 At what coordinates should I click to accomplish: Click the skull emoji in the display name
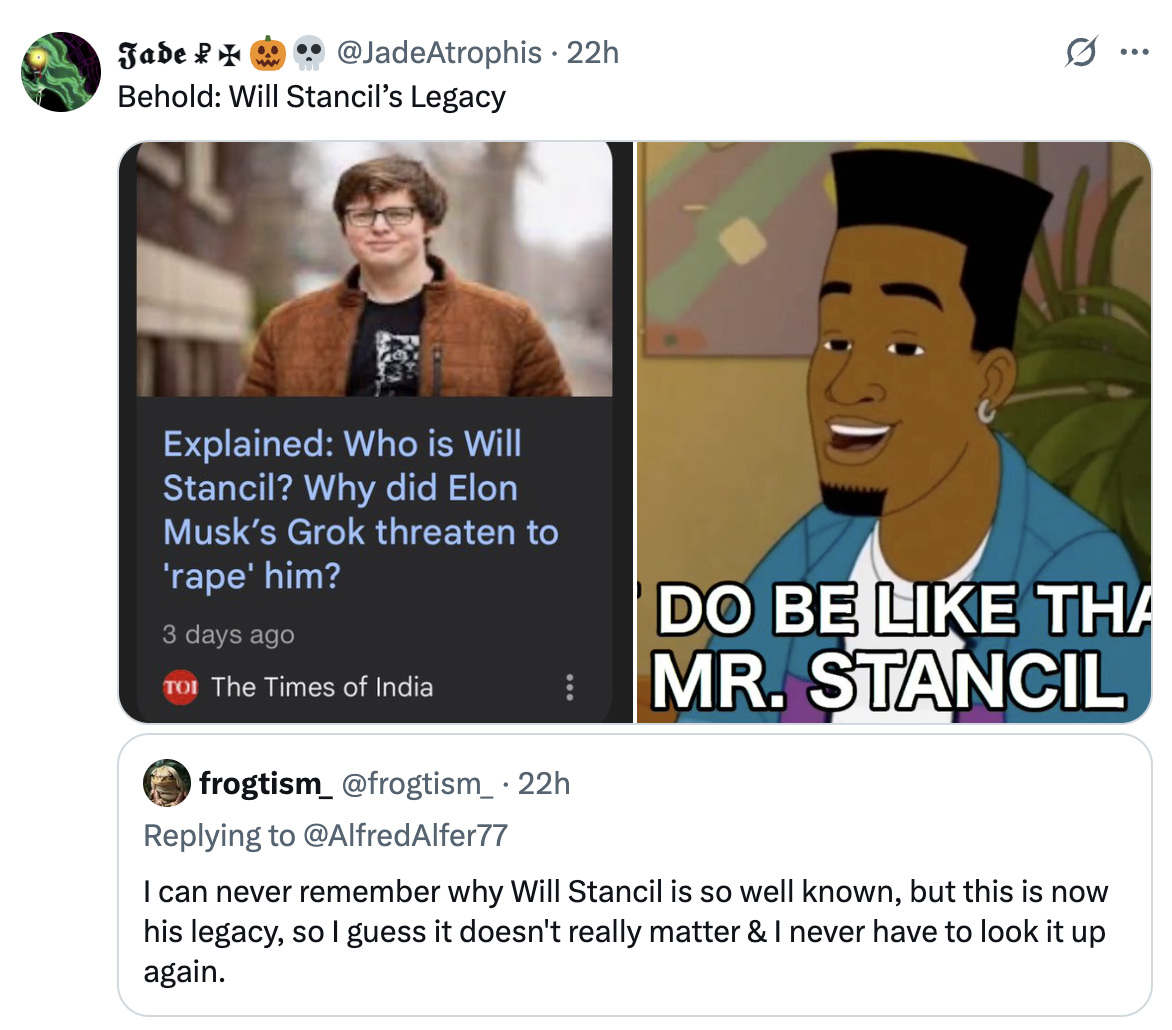305,54
